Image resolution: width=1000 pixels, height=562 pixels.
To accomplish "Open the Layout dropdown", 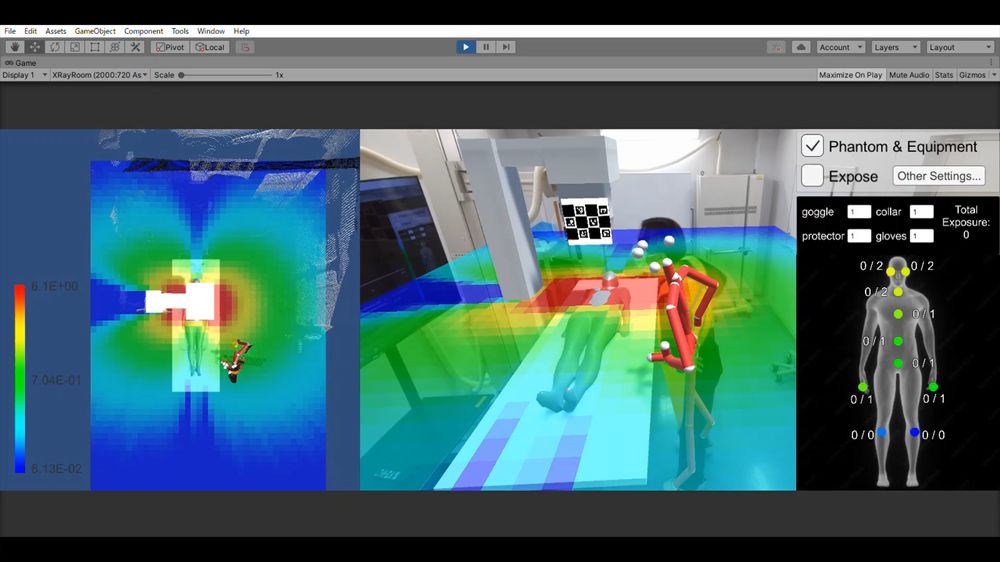I will click(x=960, y=47).
